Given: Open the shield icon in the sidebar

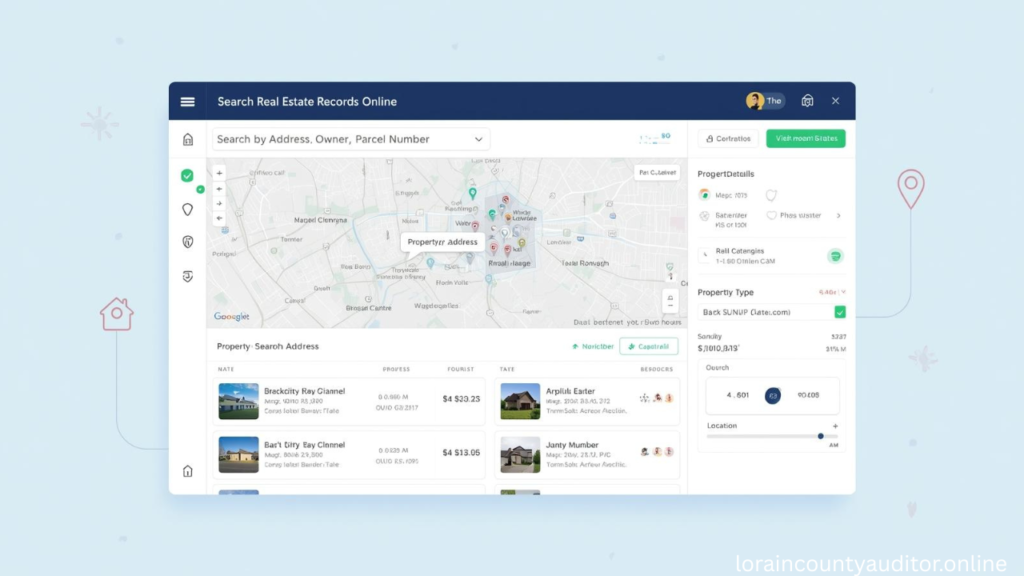Looking at the screenshot, I should tap(187, 242).
